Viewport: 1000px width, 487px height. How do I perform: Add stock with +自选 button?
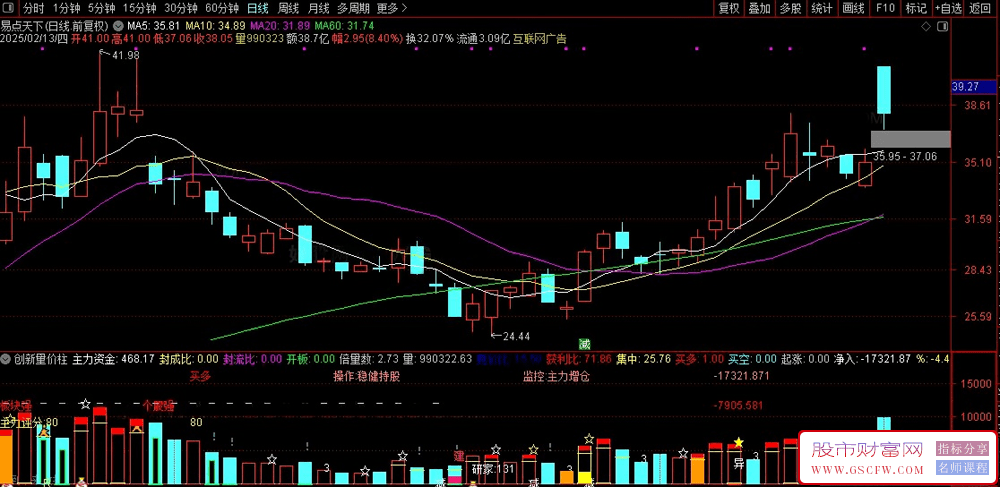pyautogui.click(x=948, y=8)
